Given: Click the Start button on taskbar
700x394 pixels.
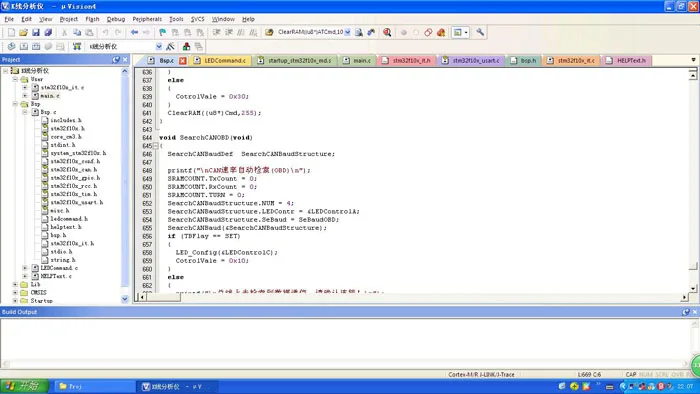Looking at the screenshot, I should coord(24,386).
